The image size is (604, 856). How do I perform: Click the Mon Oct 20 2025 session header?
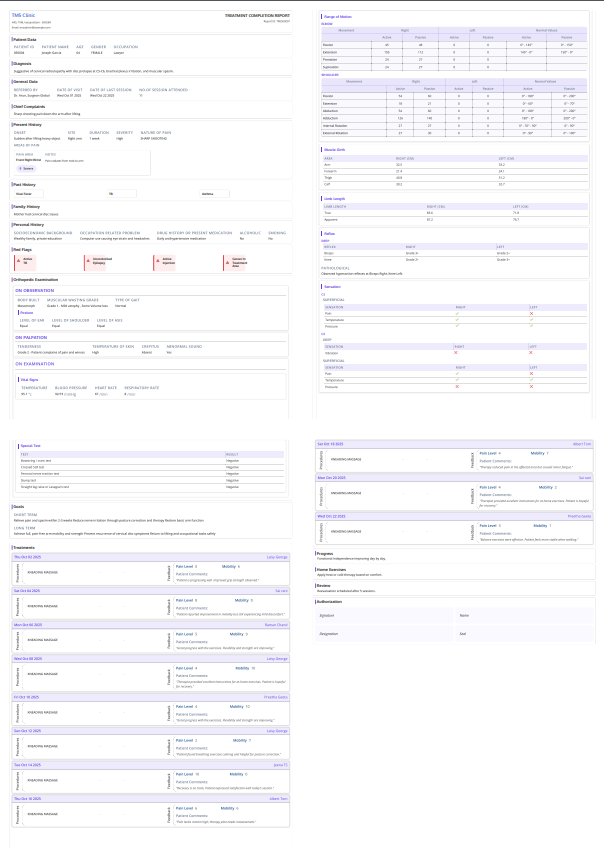click(x=454, y=478)
